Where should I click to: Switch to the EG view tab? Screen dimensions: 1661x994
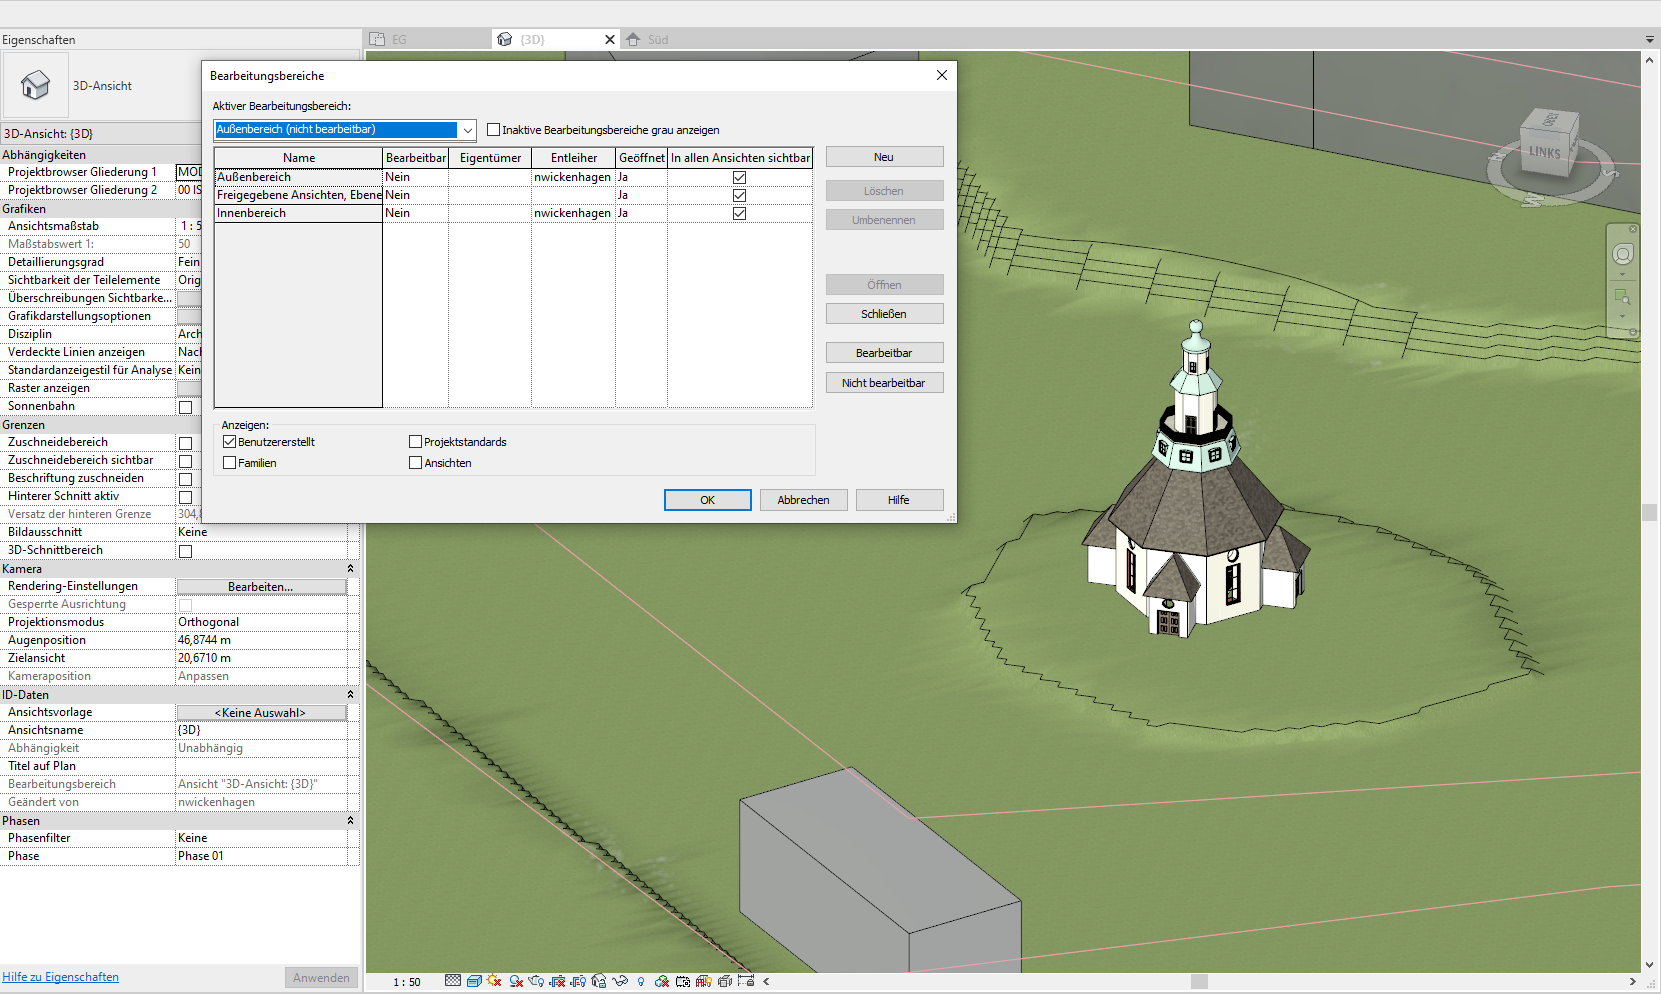click(x=399, y=39)
